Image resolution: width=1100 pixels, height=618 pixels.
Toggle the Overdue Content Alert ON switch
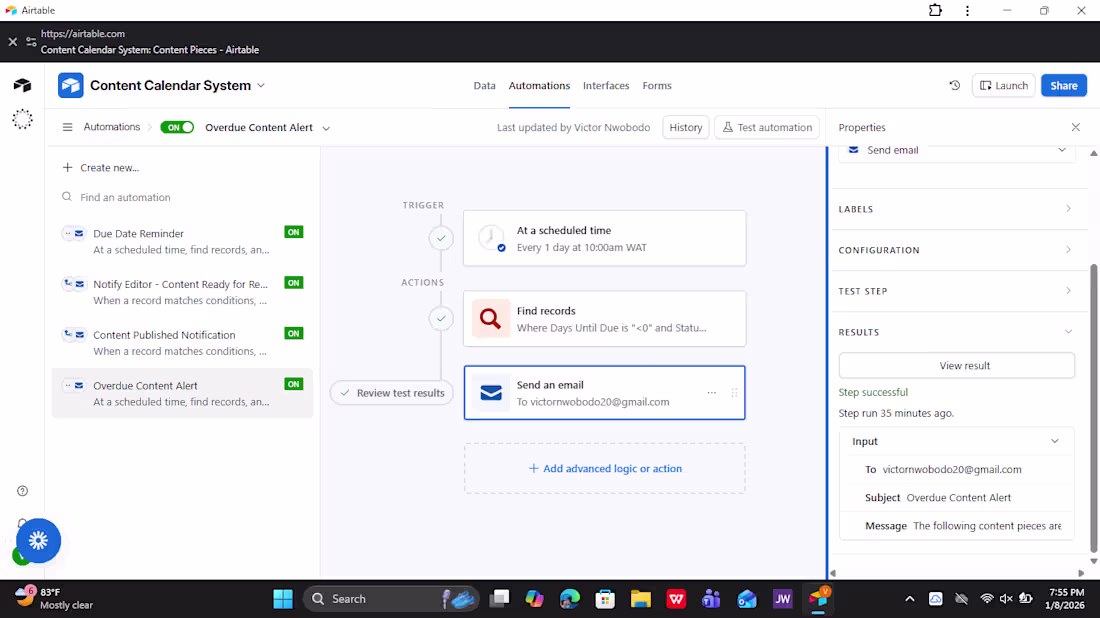coord(177,127)
